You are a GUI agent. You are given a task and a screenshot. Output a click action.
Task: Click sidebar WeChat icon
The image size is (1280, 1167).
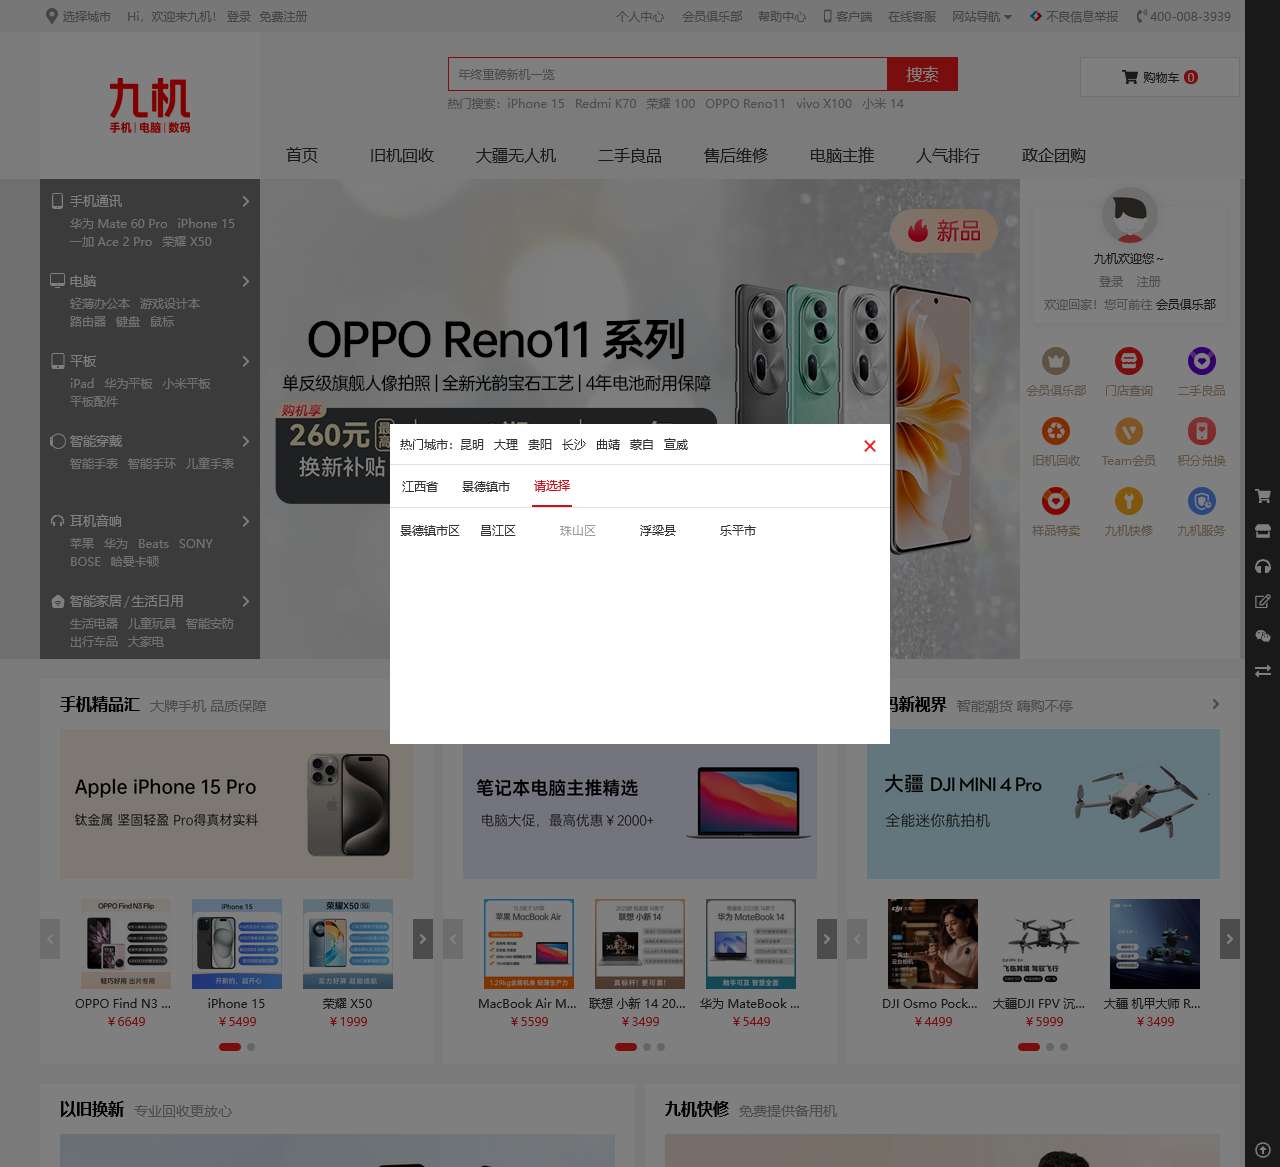pyautogui.click(x=1263, y=636)
